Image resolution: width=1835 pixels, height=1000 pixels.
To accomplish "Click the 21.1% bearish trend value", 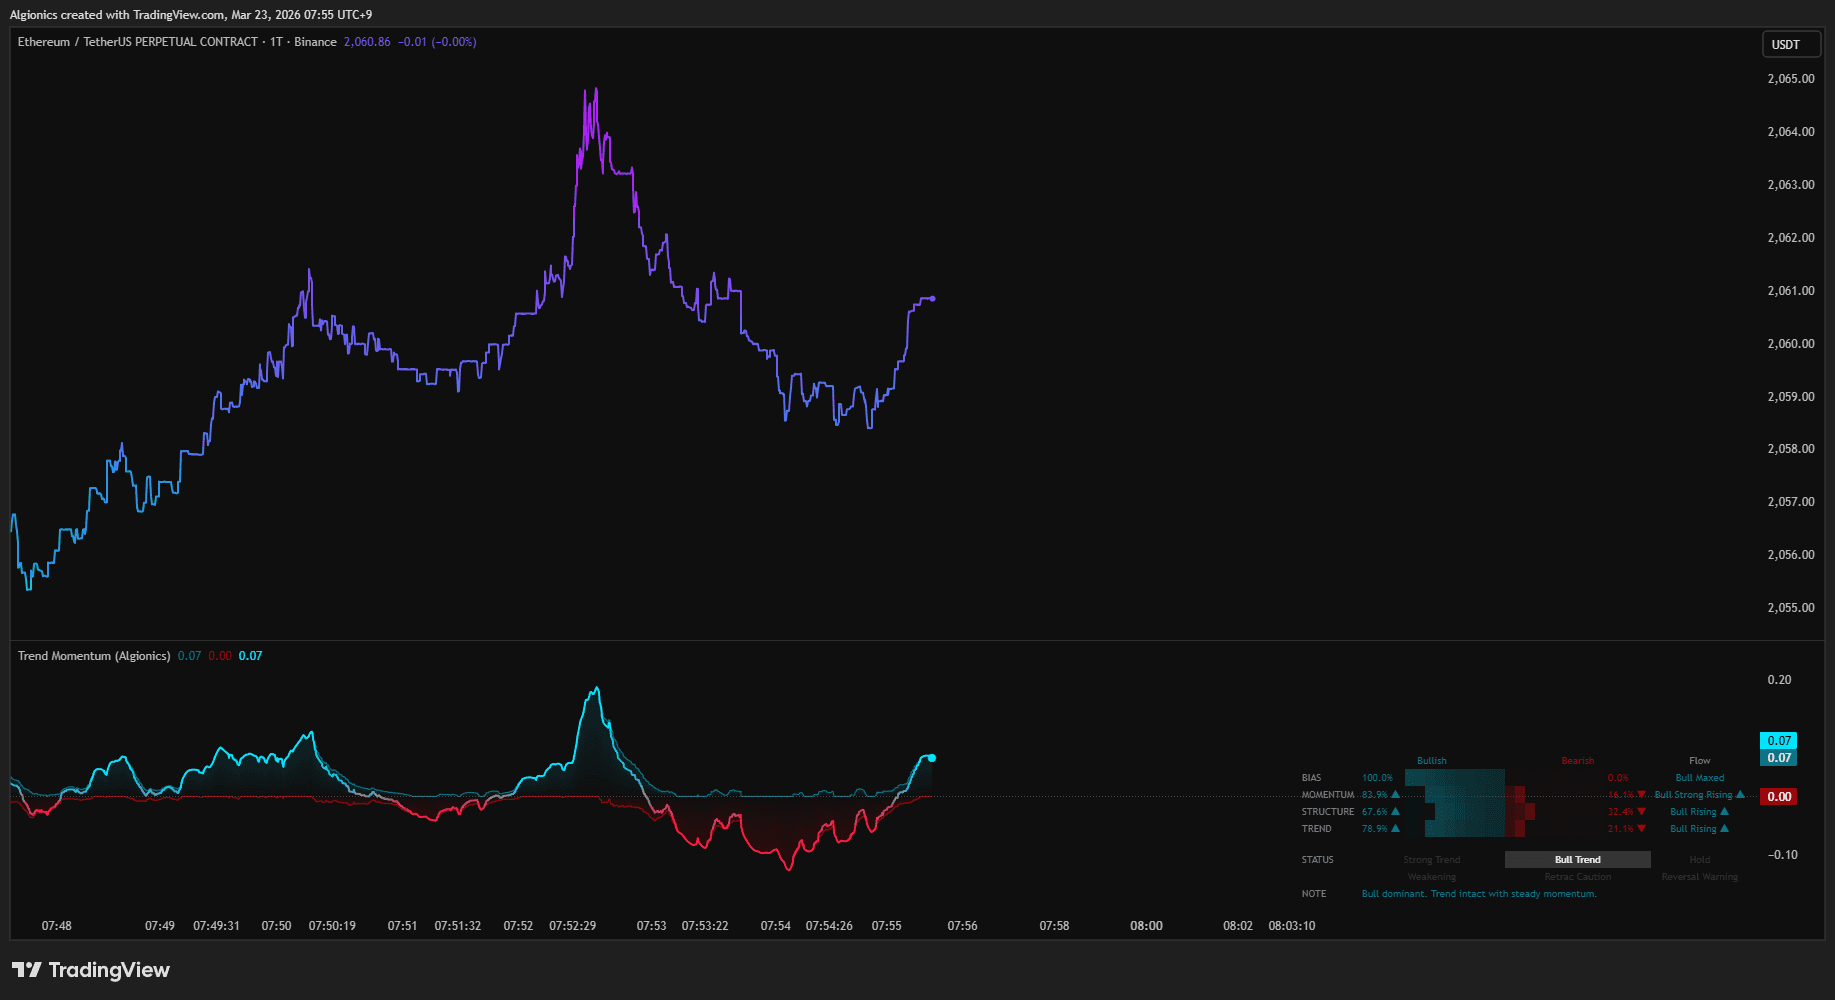I will click(1620, 829).
